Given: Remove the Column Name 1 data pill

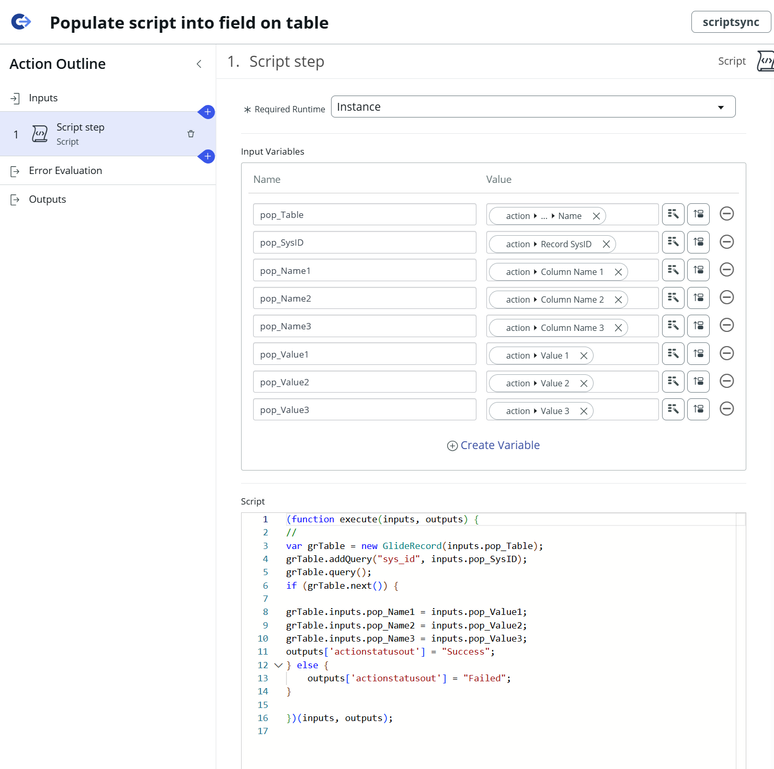Looking at the screenshot, I should coord(618,271).
